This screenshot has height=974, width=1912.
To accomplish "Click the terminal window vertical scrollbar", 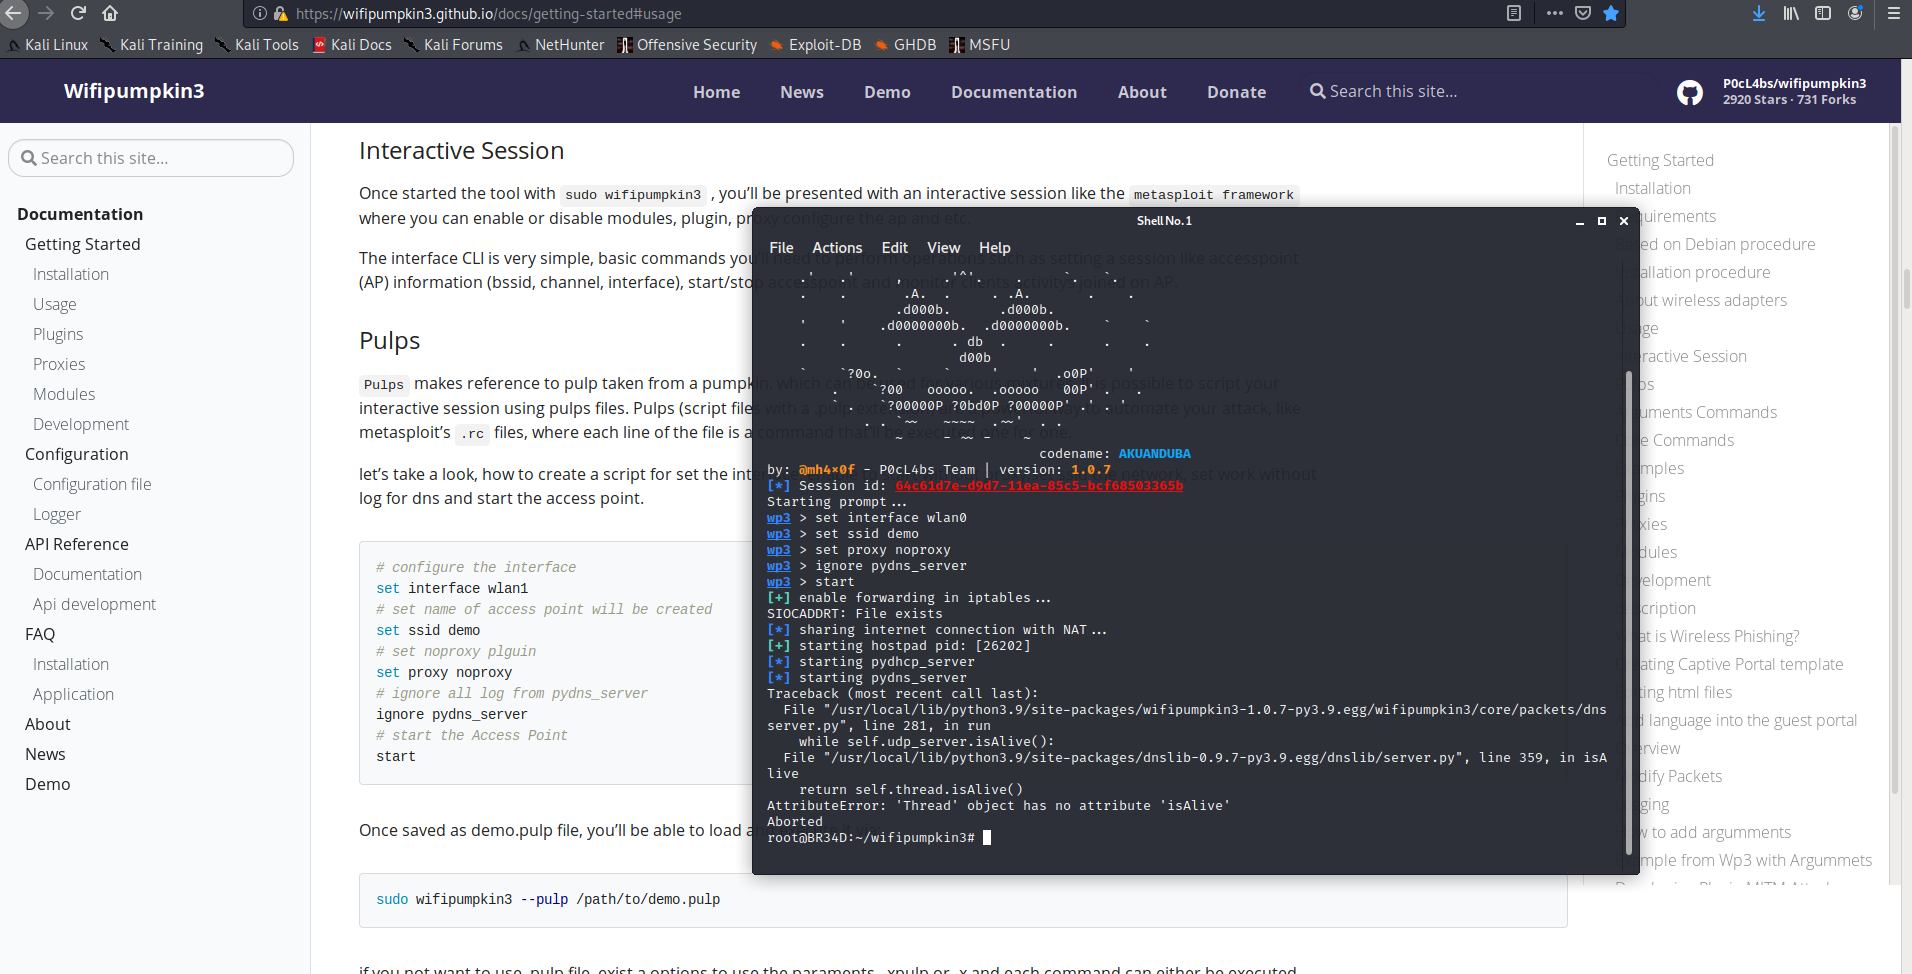I will 1629,612.
